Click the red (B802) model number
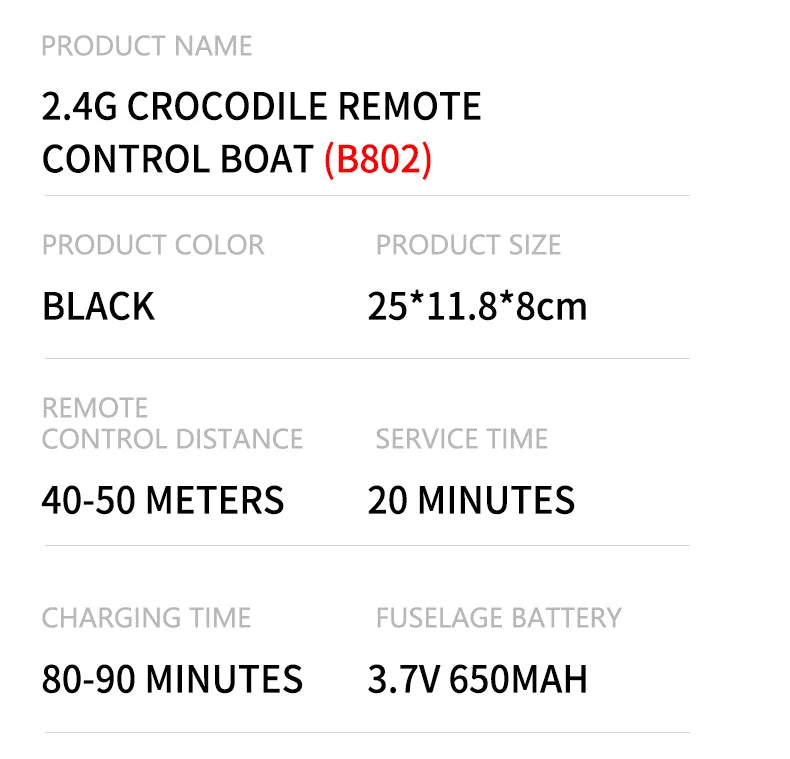This screenshot has height=759, width=790. pyautogui.click(x=377, y=160)
